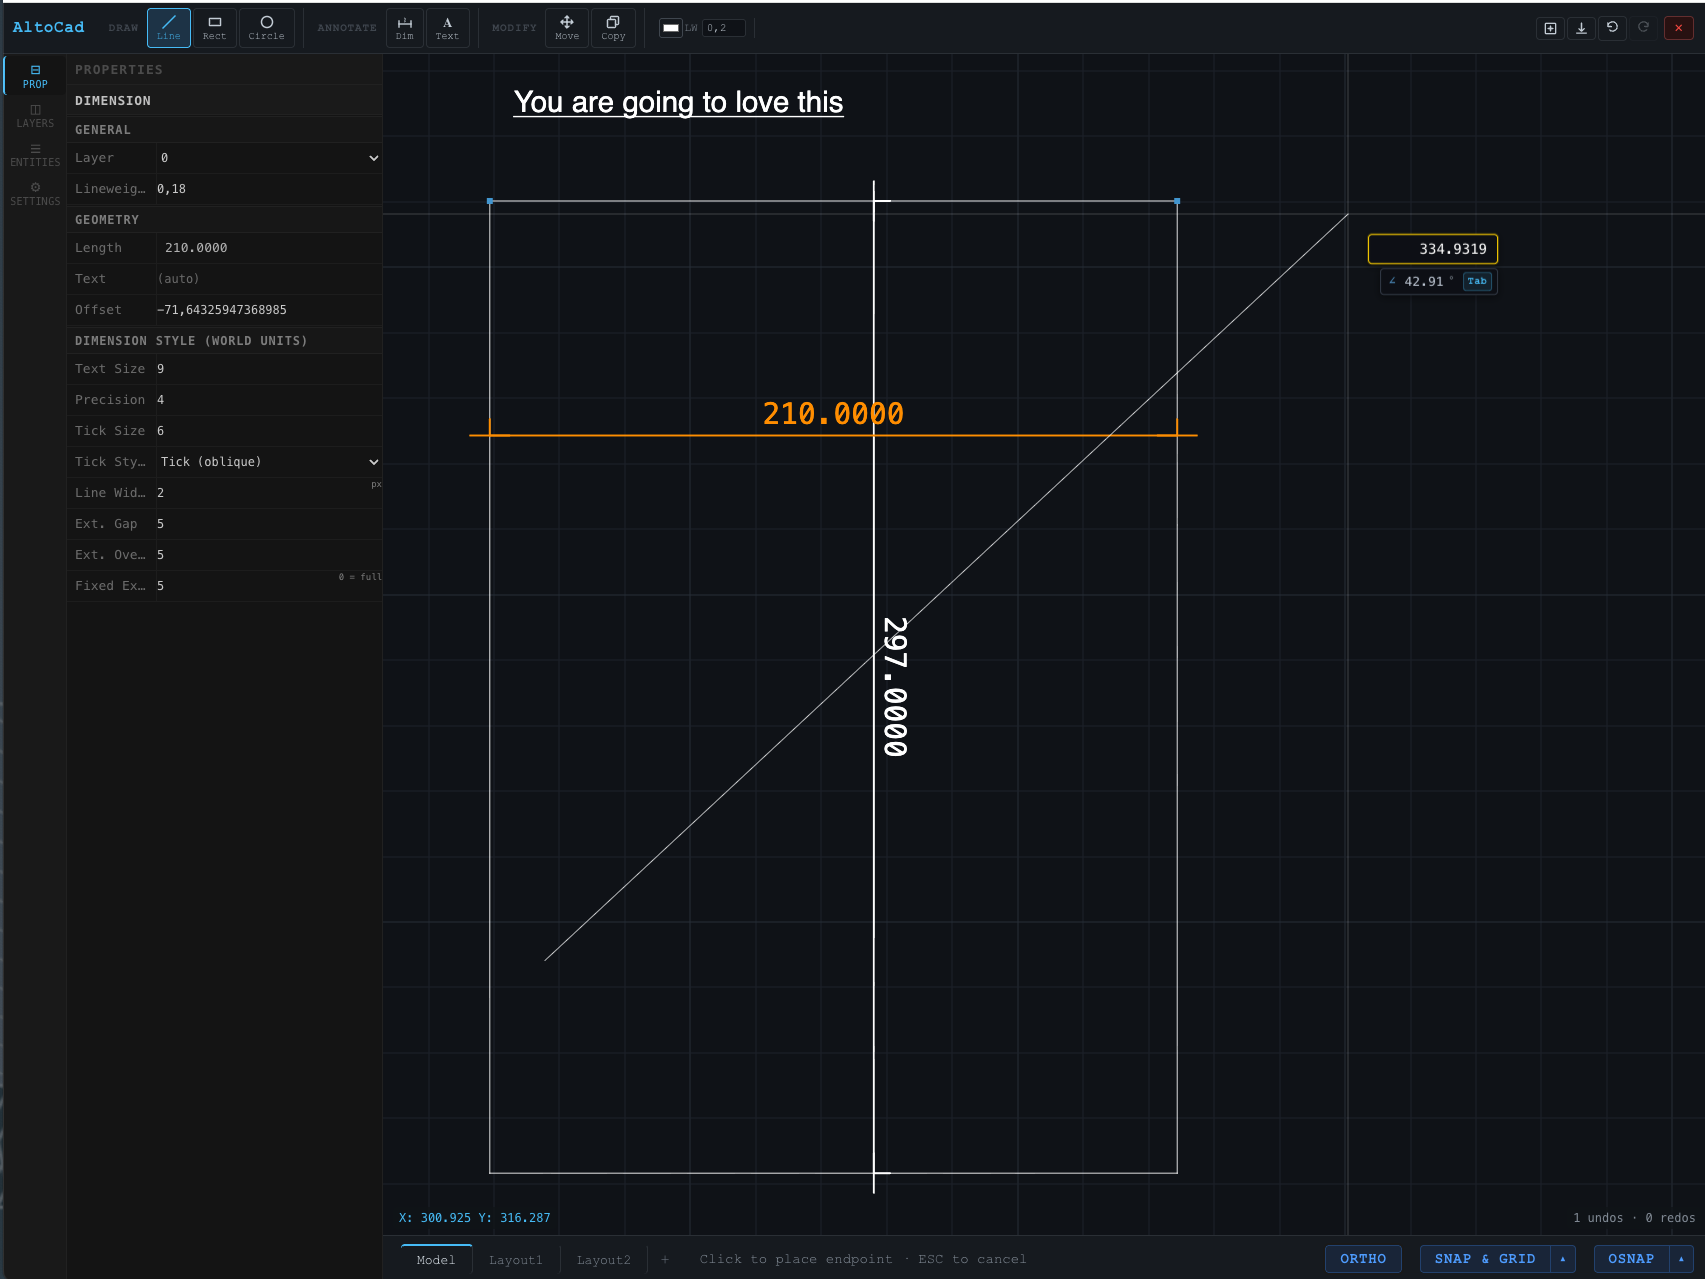Screen dimensions: 1705x1279
Task: Open the Settings panel in the sidebar
Action: [x=35, y=193]
